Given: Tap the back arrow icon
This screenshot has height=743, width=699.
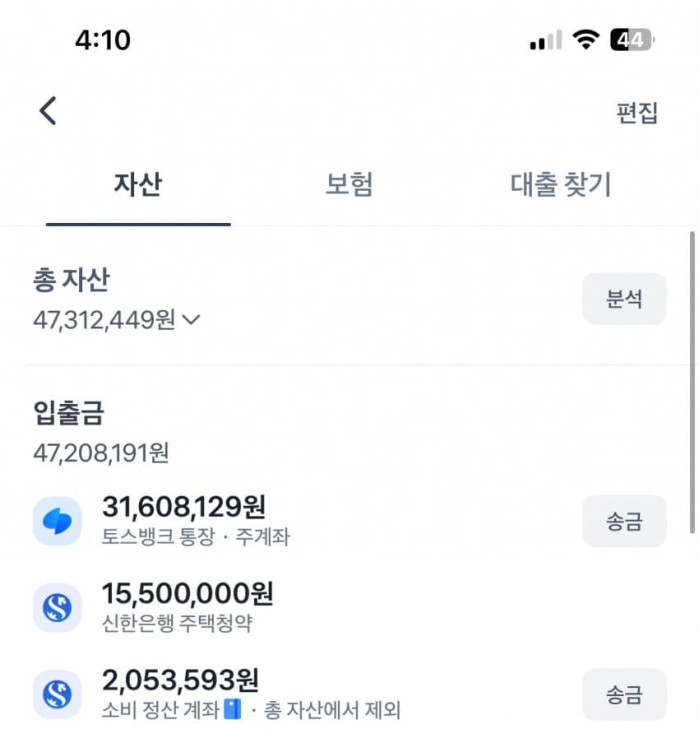Looking at the screenshot, I should (x=48, y=111).
